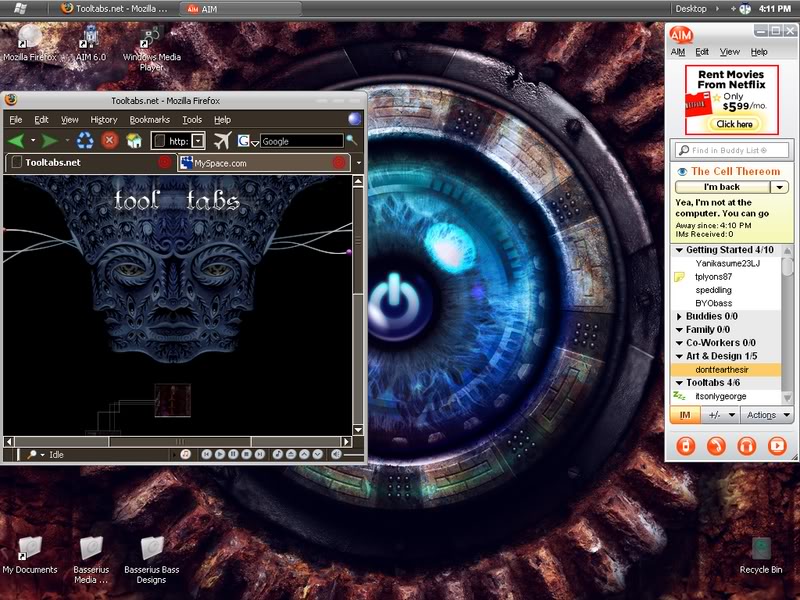Open the Firefox Tools menu
The image size is (800, 600).
click(x=192, y=120)
